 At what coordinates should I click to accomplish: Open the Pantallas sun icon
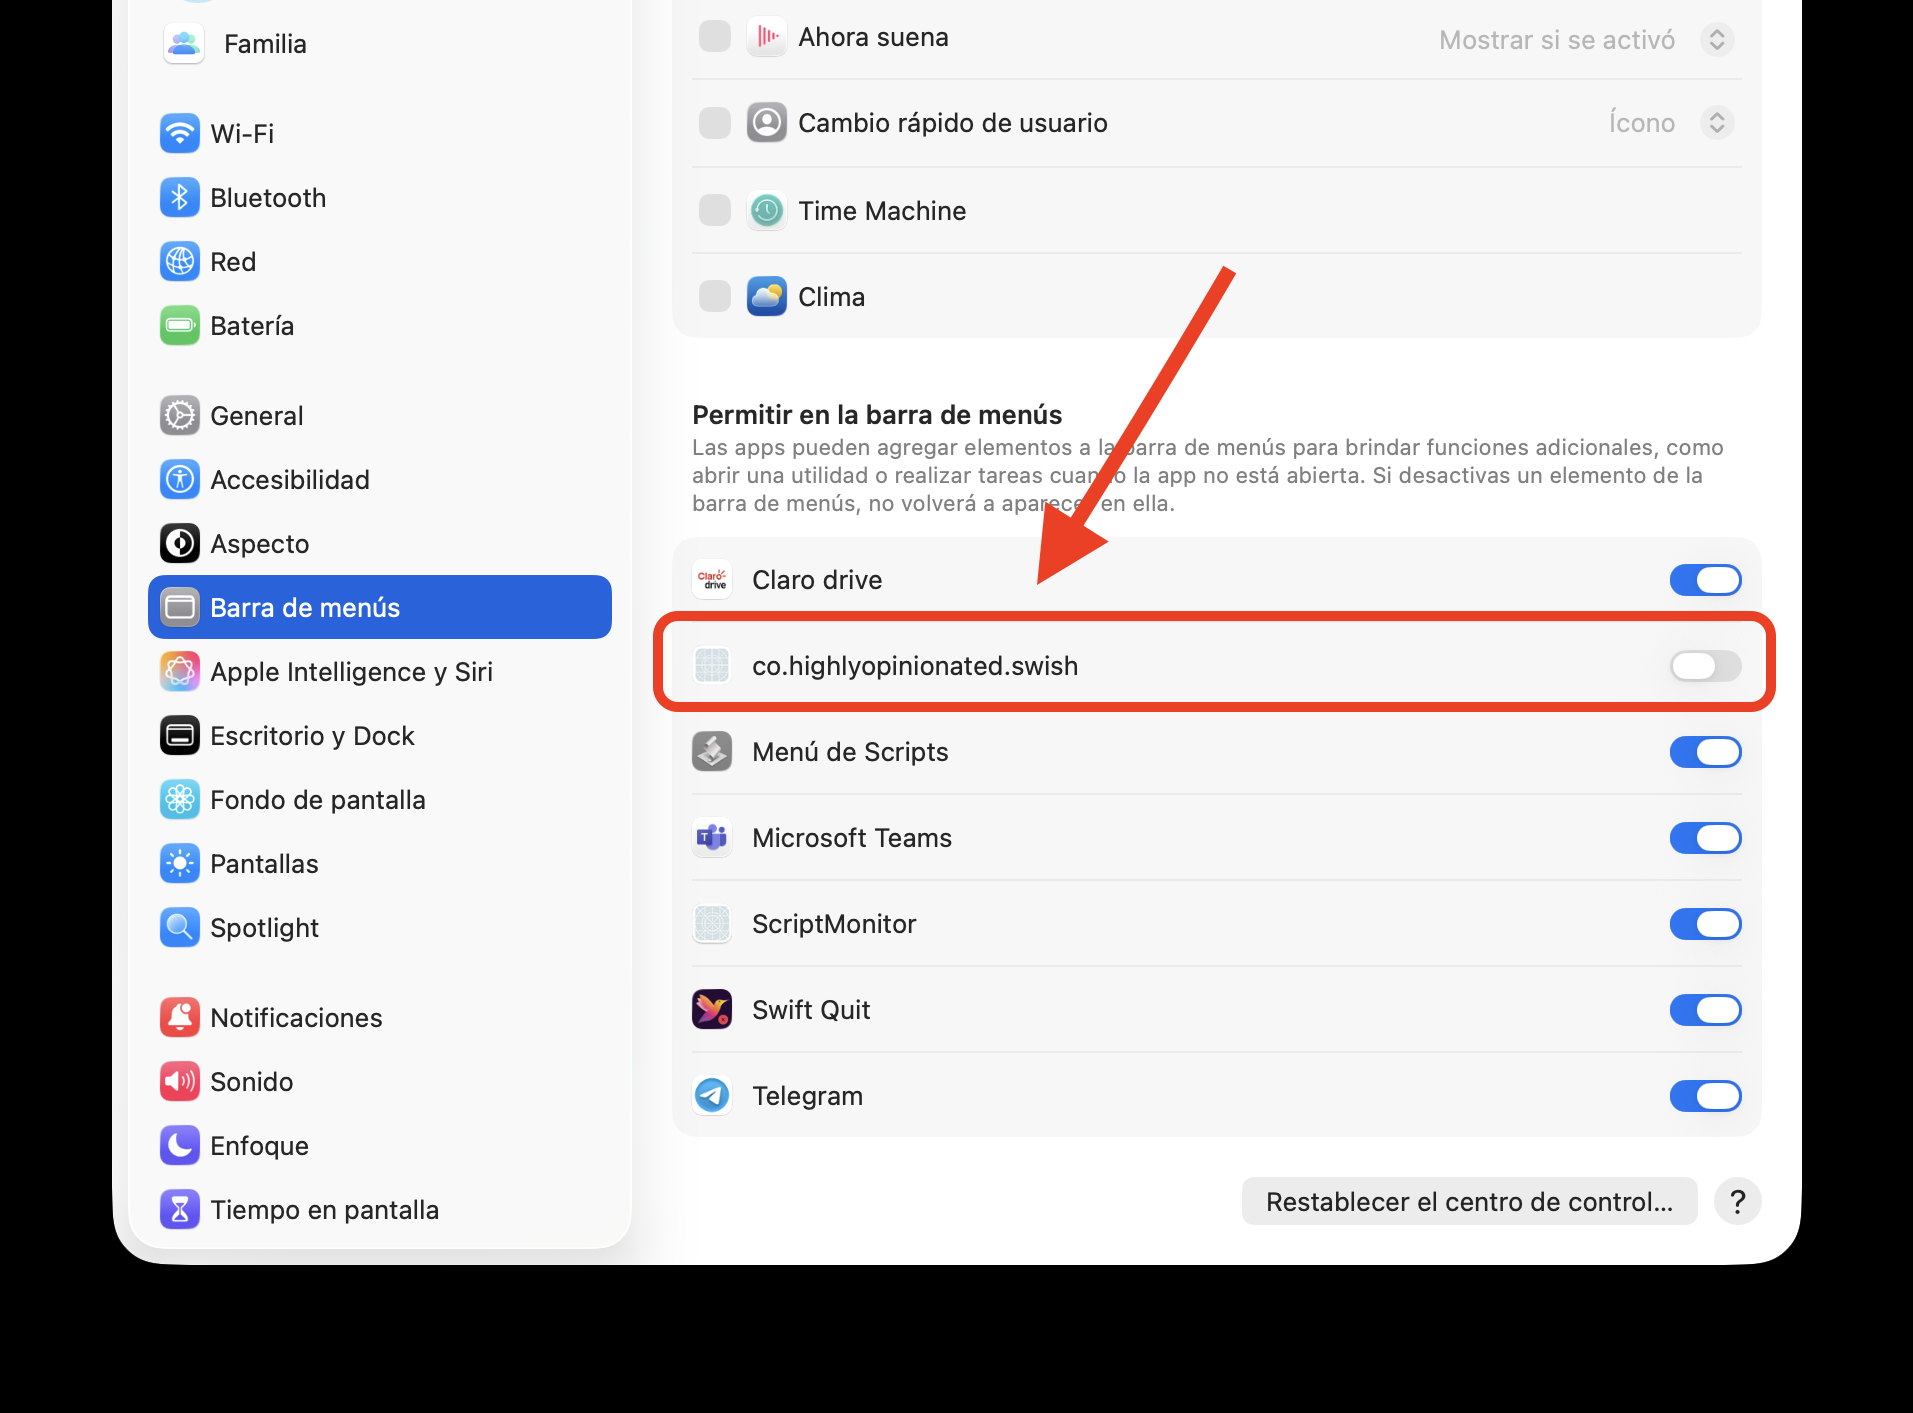tap(180, 864)
